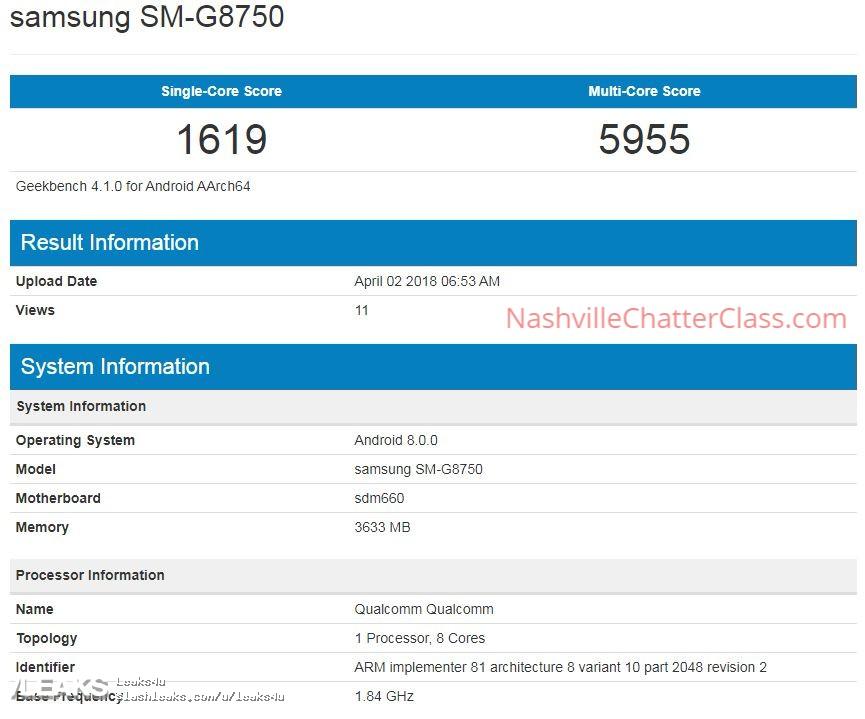Select the '1.84 GHz' frequency value
The image size is (865, 719).
pyautogui.click(x=384, y=696)
